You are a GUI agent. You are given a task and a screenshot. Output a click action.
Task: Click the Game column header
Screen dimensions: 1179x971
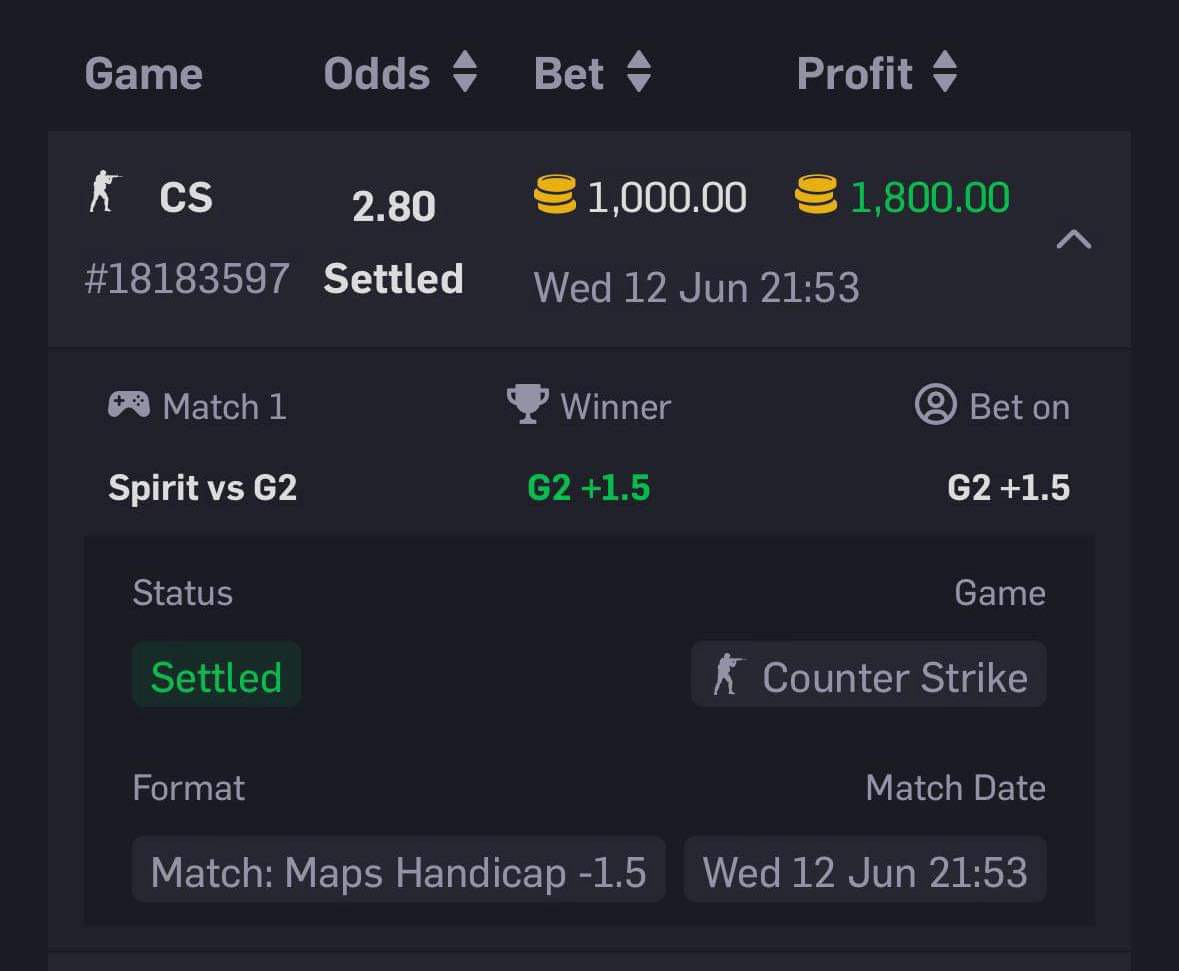(x=144, y=74)
